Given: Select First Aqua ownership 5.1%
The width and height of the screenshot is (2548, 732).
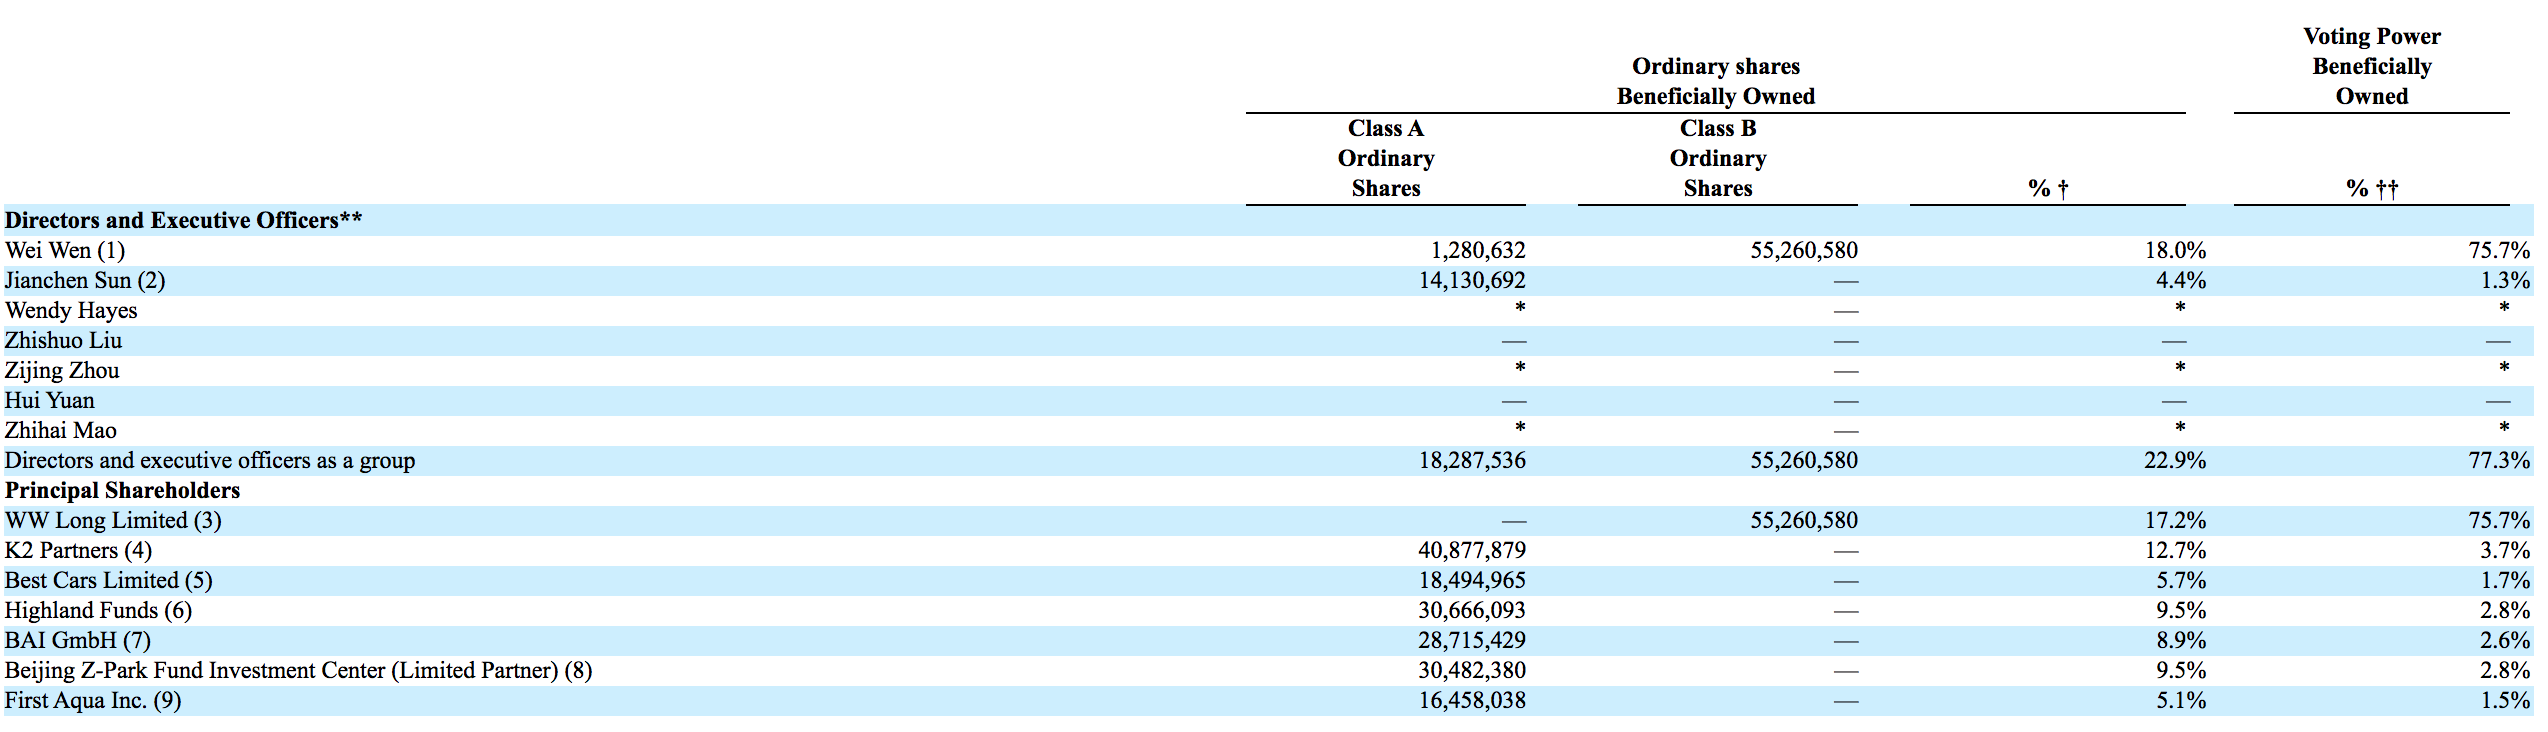Looking at the screenshot, I should [2181, 701].
